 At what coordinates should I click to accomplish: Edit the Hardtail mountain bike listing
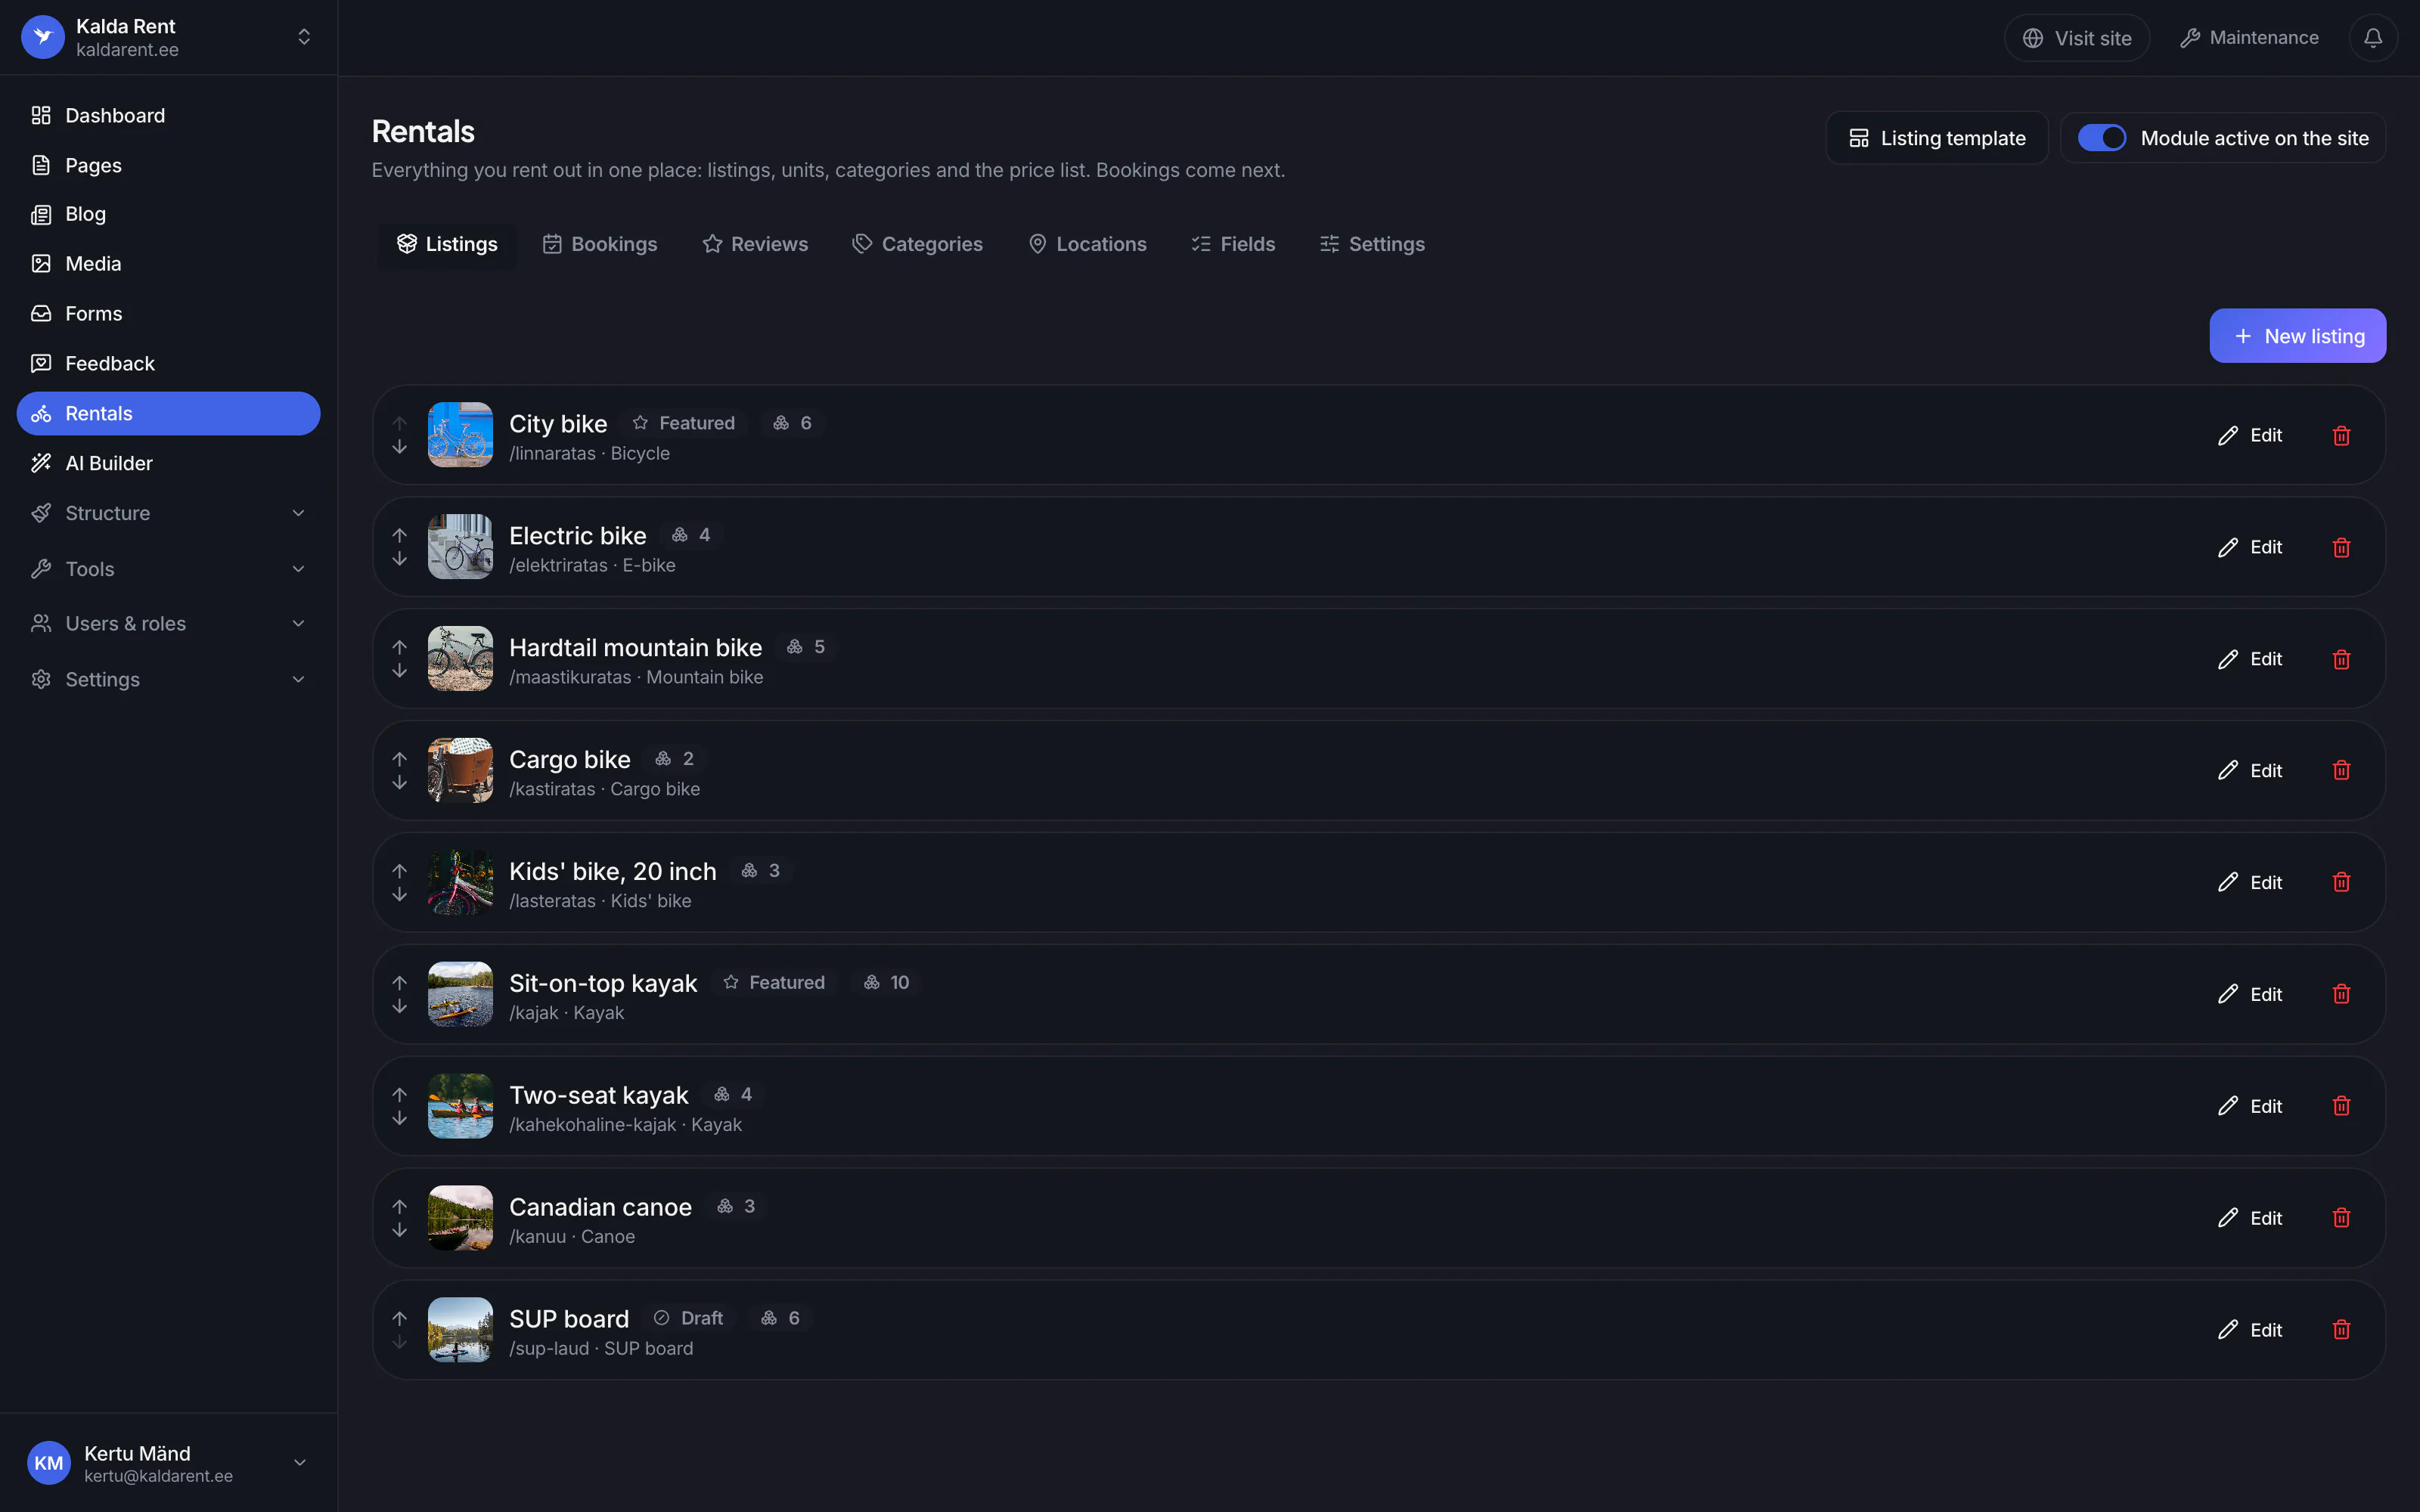point(2250,659)
